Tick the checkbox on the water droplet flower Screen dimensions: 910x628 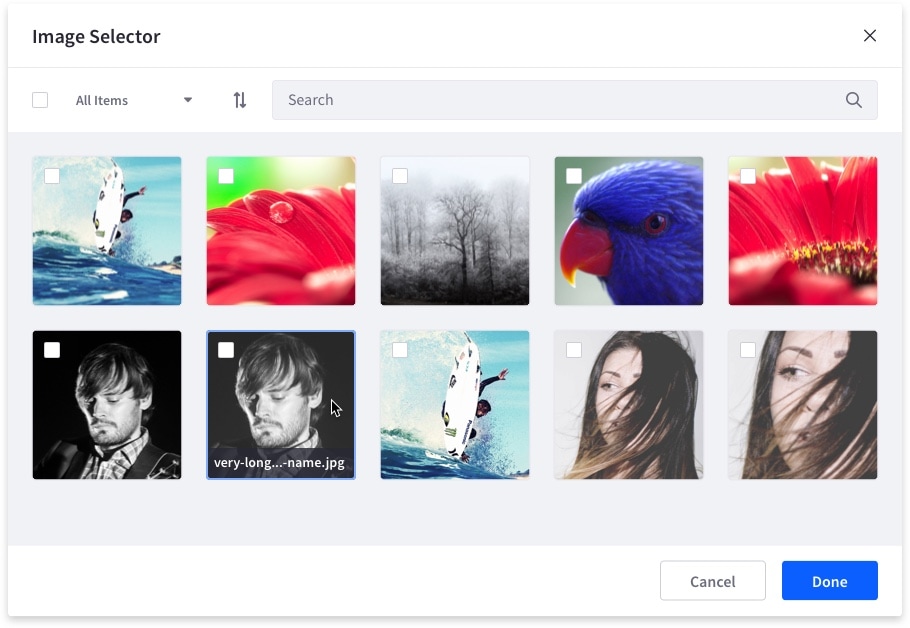click(226, 176)
